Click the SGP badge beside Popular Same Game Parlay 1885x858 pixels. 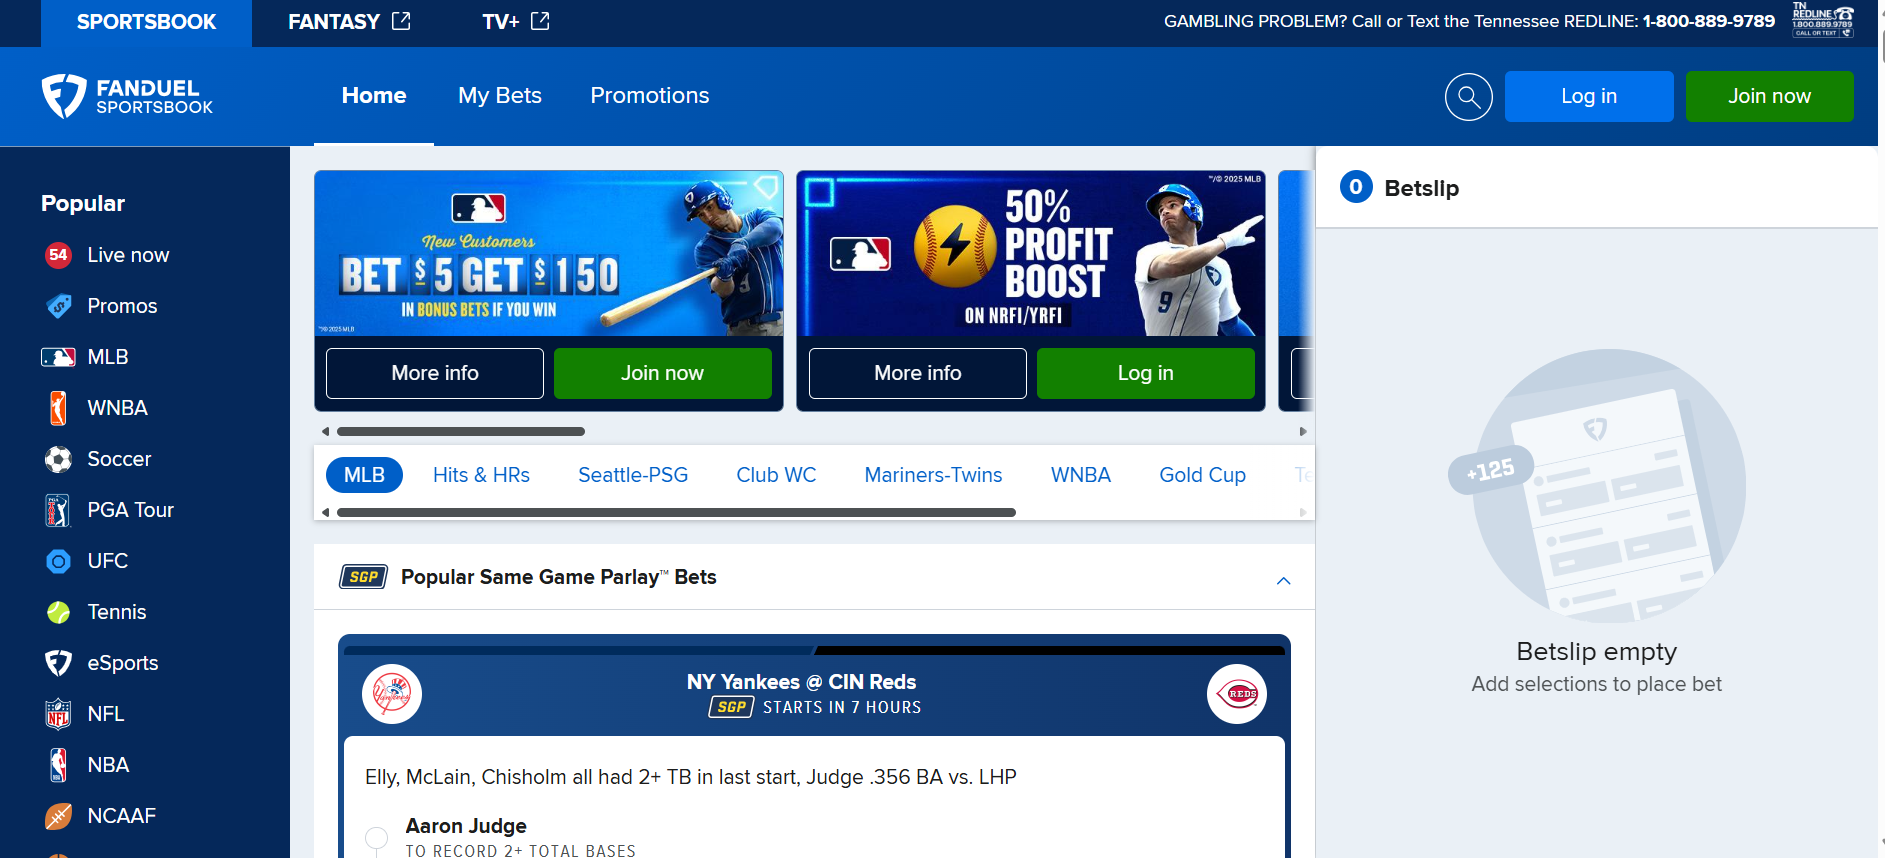(x=363, y=577)
